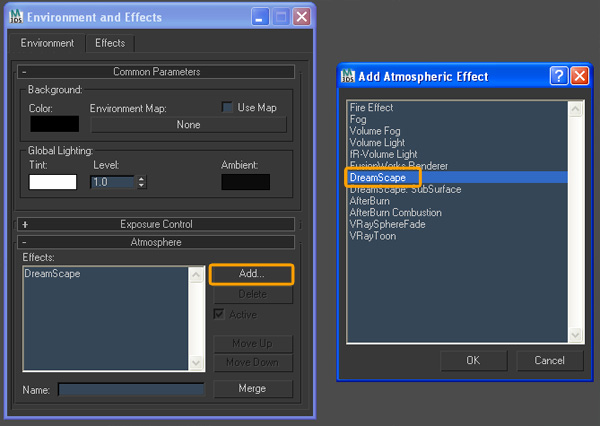Open the Background Color swatch
Screen dimensions: 600x426
[x=54, y=124]
